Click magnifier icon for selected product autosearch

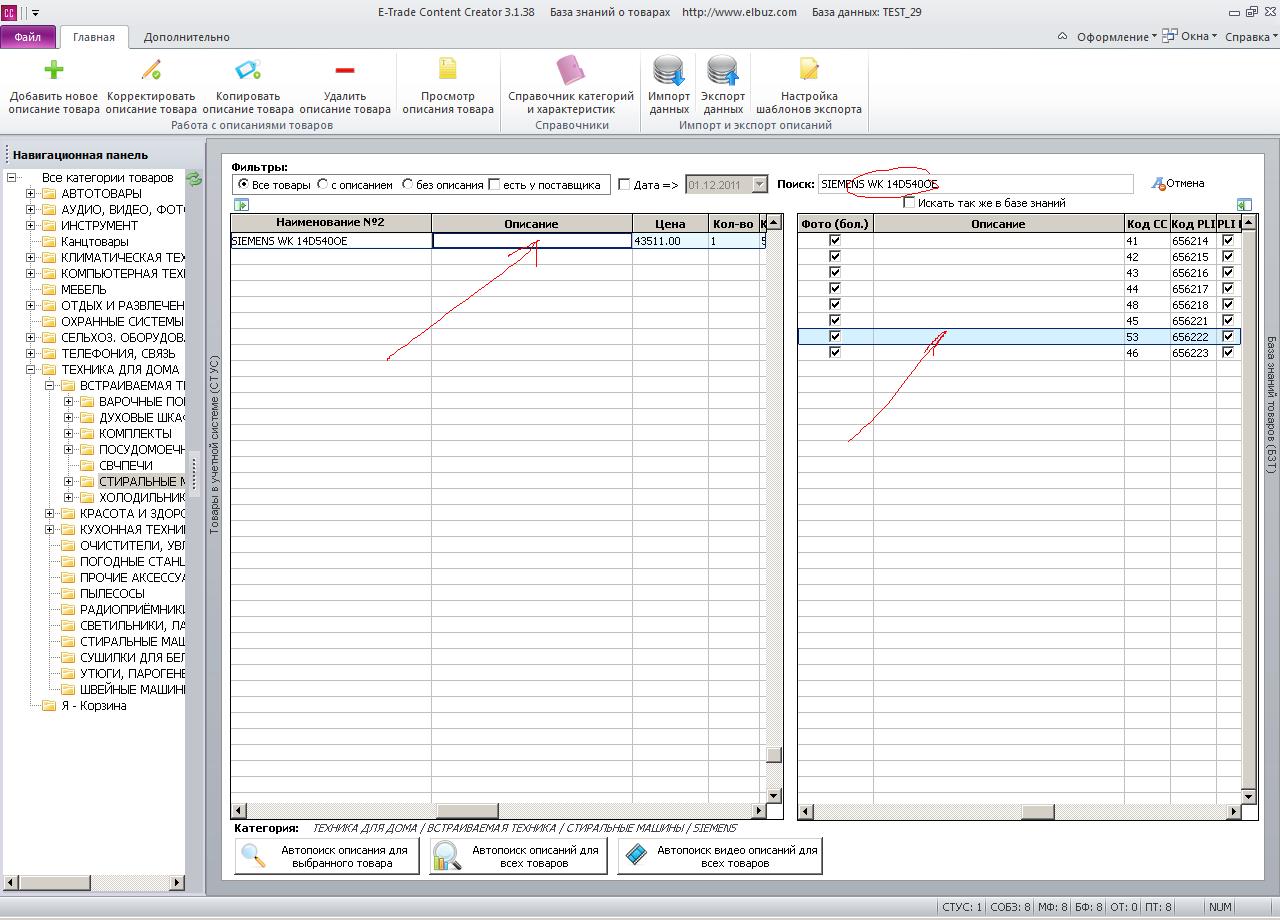pyautogui.click(x=254, y=857)
